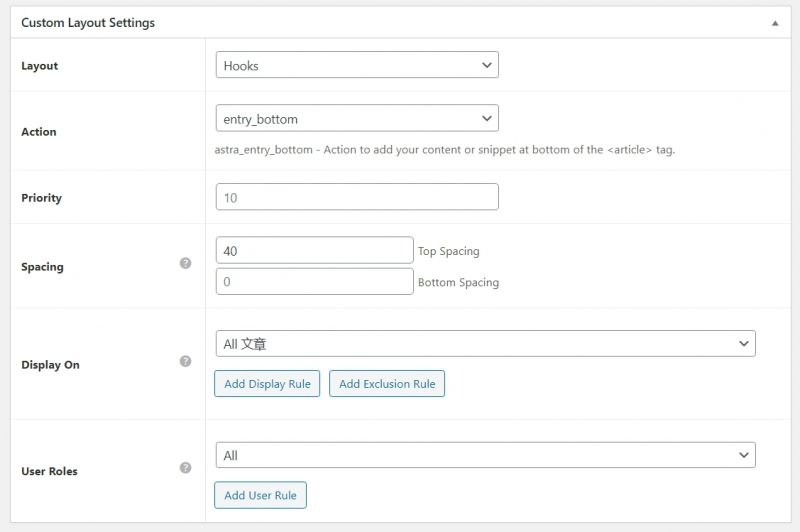Click the User Roles help icon
The height and width of the screenshot is (532, 800).
185,467
